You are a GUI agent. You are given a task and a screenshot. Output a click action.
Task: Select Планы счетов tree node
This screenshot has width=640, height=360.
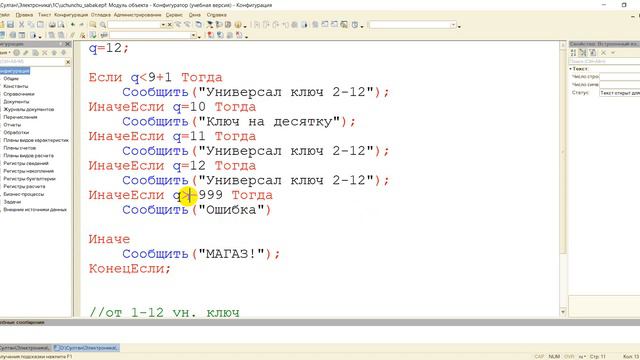20,148
